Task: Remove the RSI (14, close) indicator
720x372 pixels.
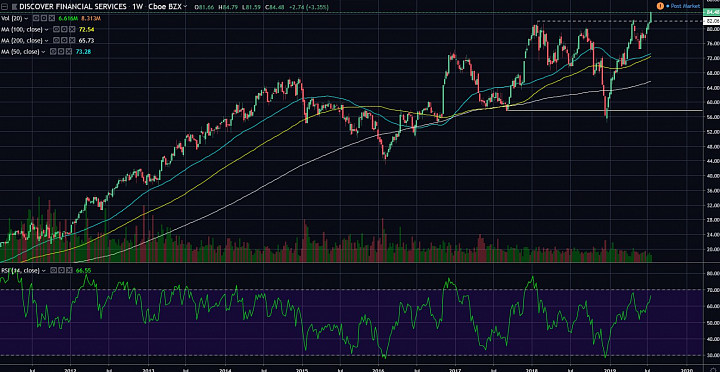Action: [69, 270]
